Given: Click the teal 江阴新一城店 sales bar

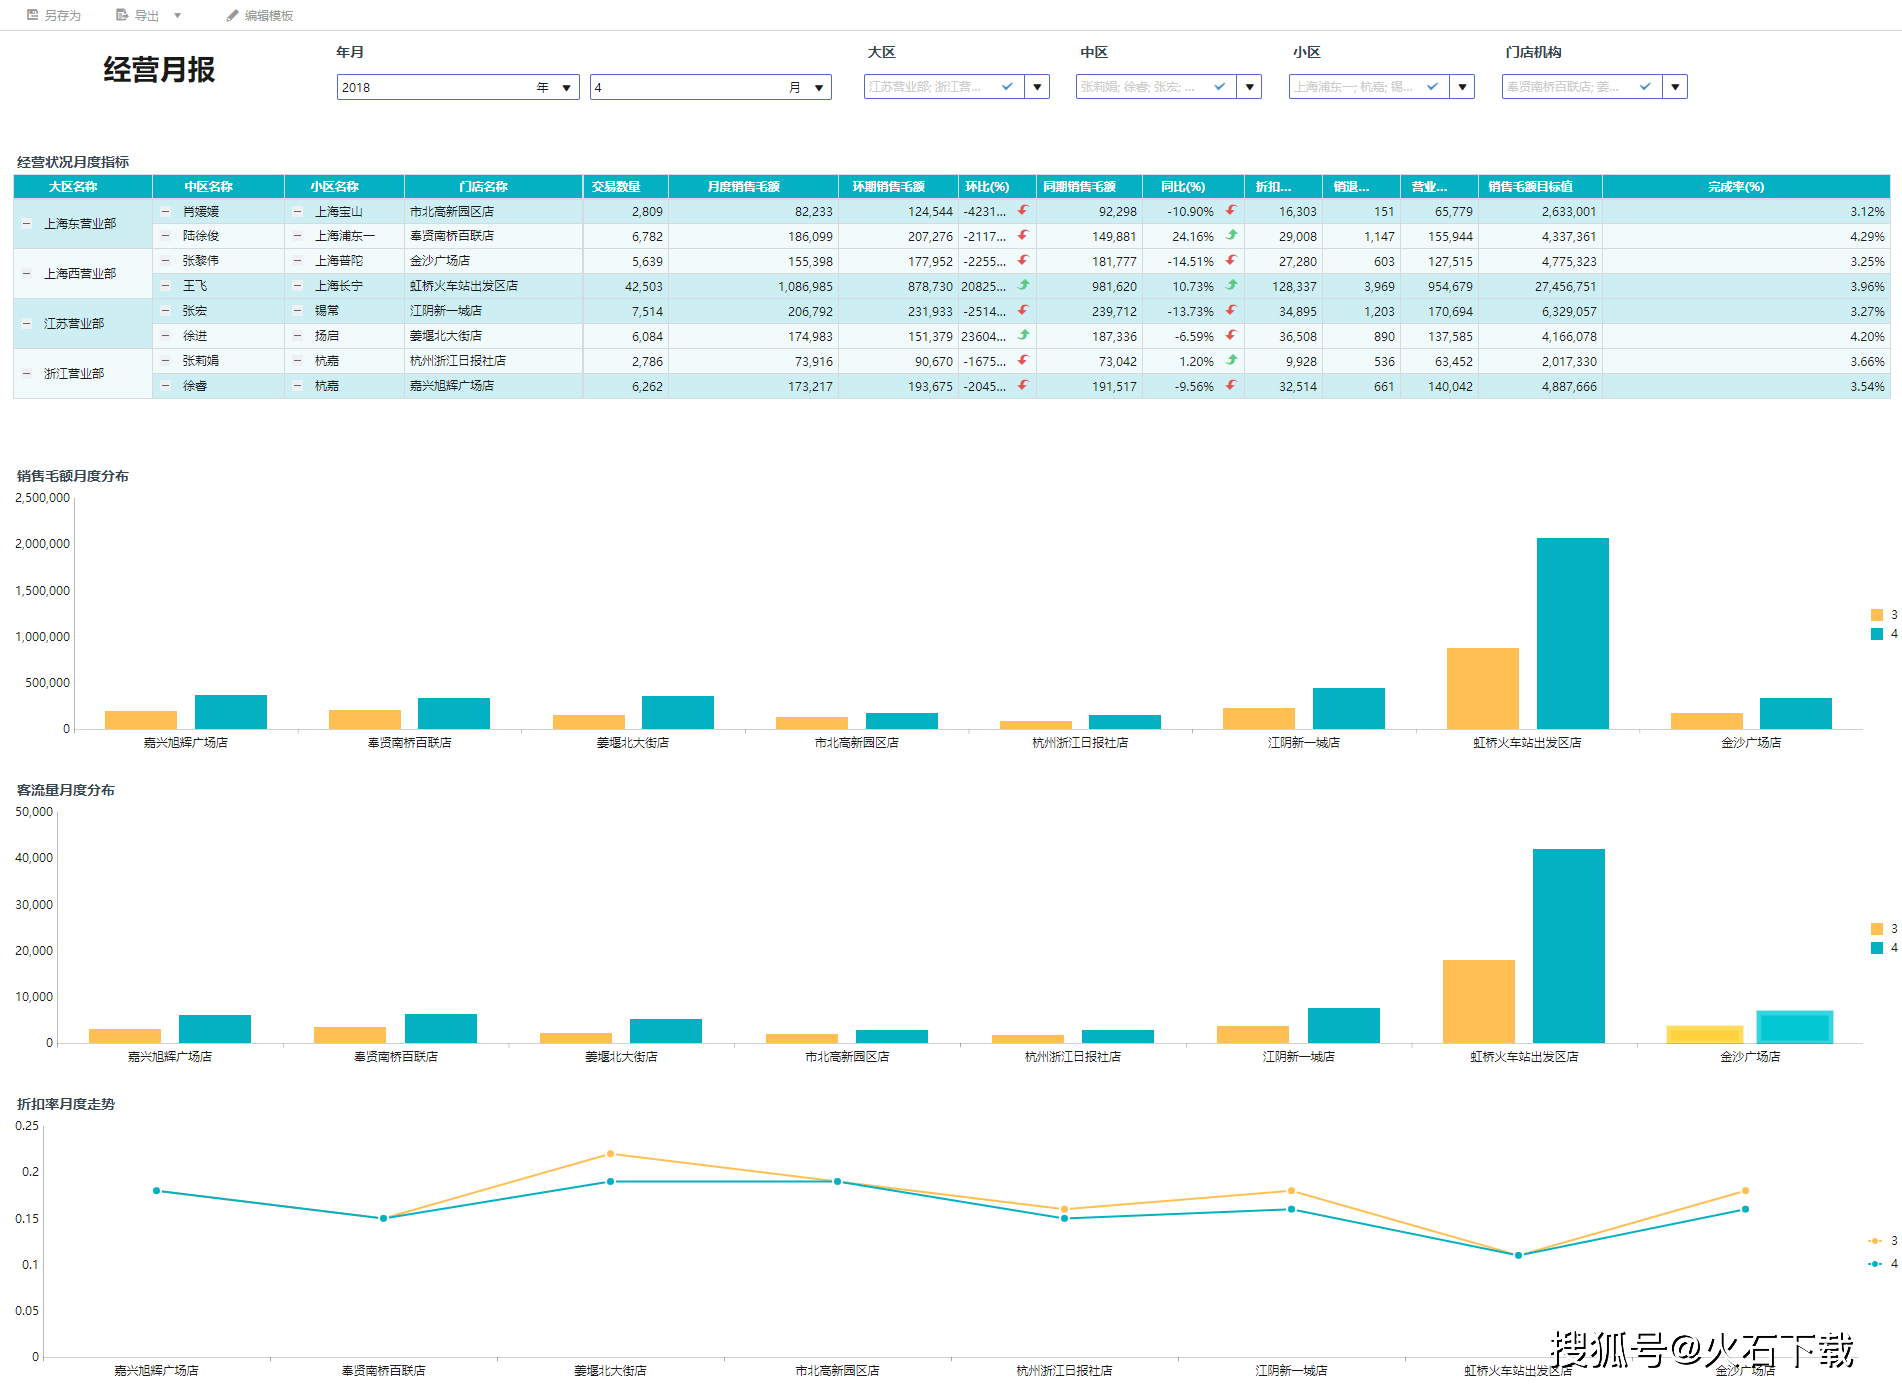Looking at the screenshot, I should (x=1349, y=708).
